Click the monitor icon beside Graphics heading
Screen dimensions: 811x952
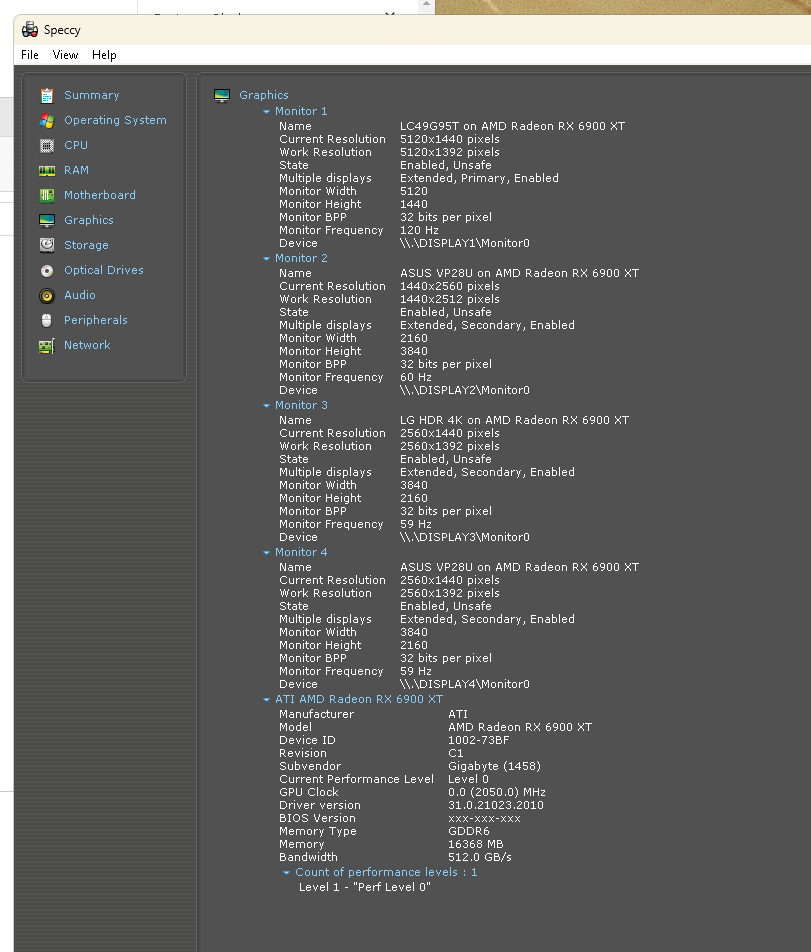coord(222,95)
